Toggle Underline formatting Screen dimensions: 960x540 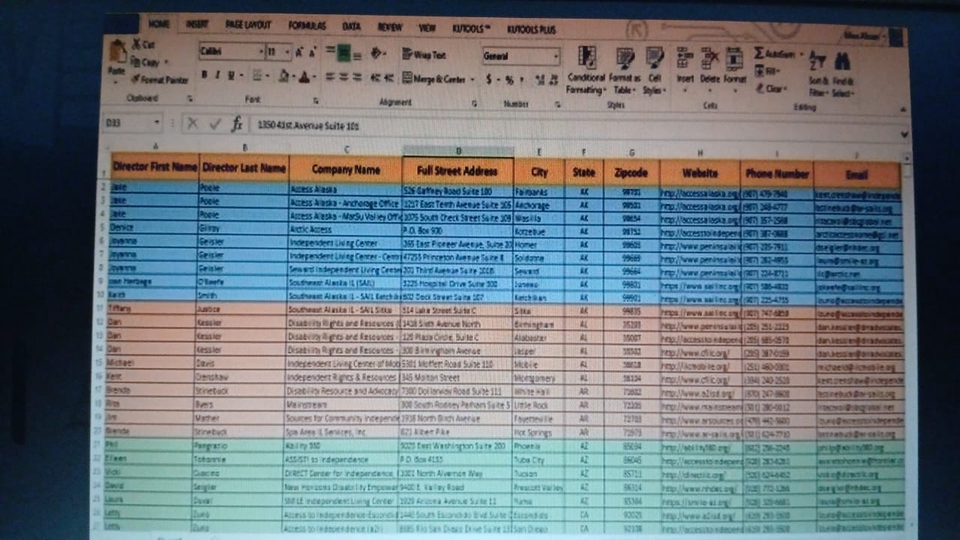(x=231, y=75)
